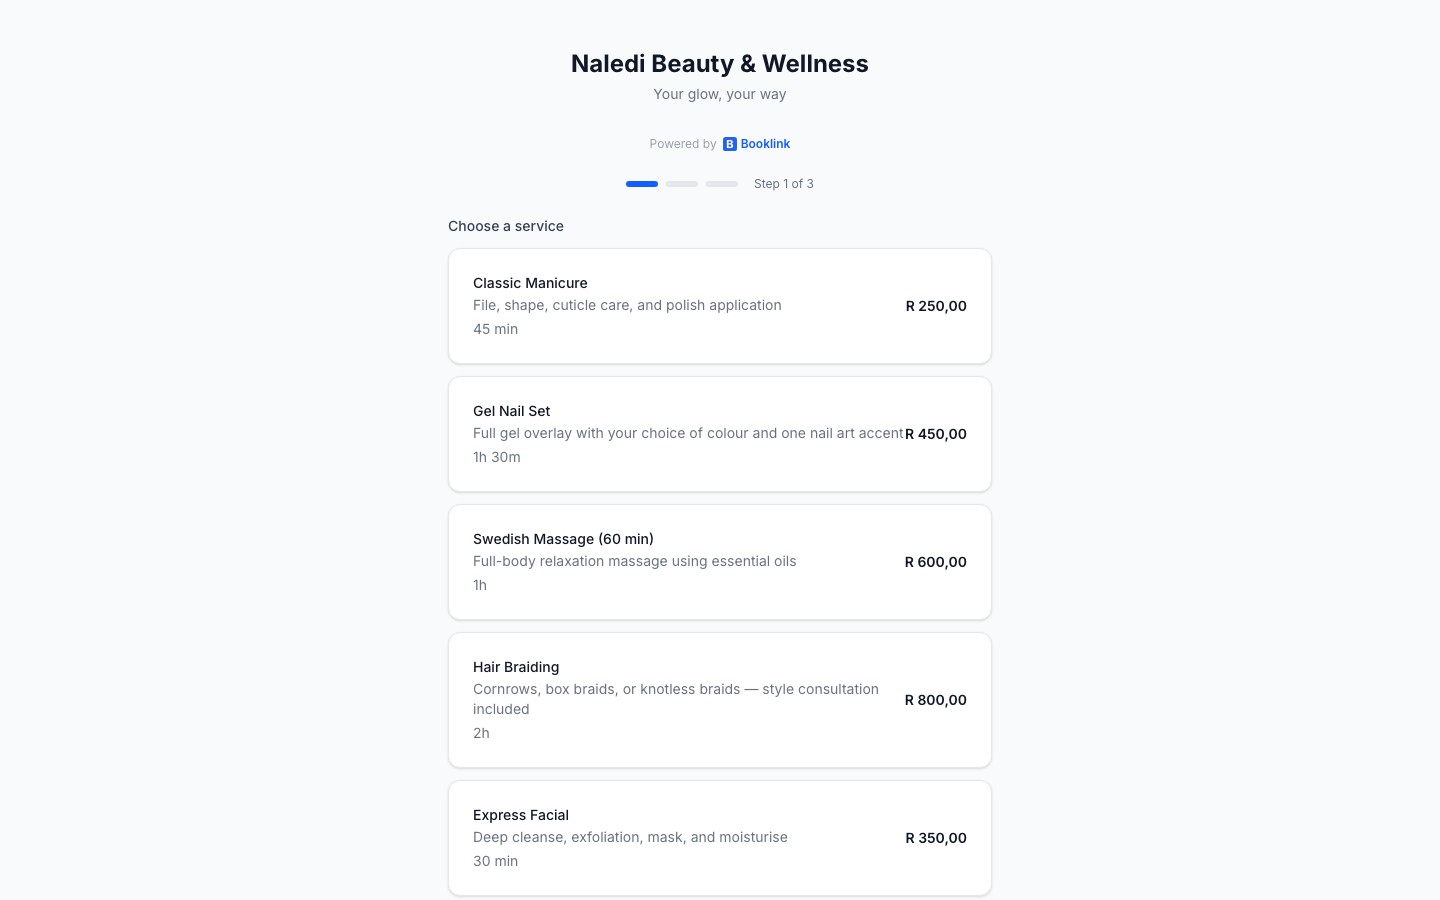Click the first step progress indicator
The image size is (1440, 900).
pyautogui.click(x=642, y=184)
